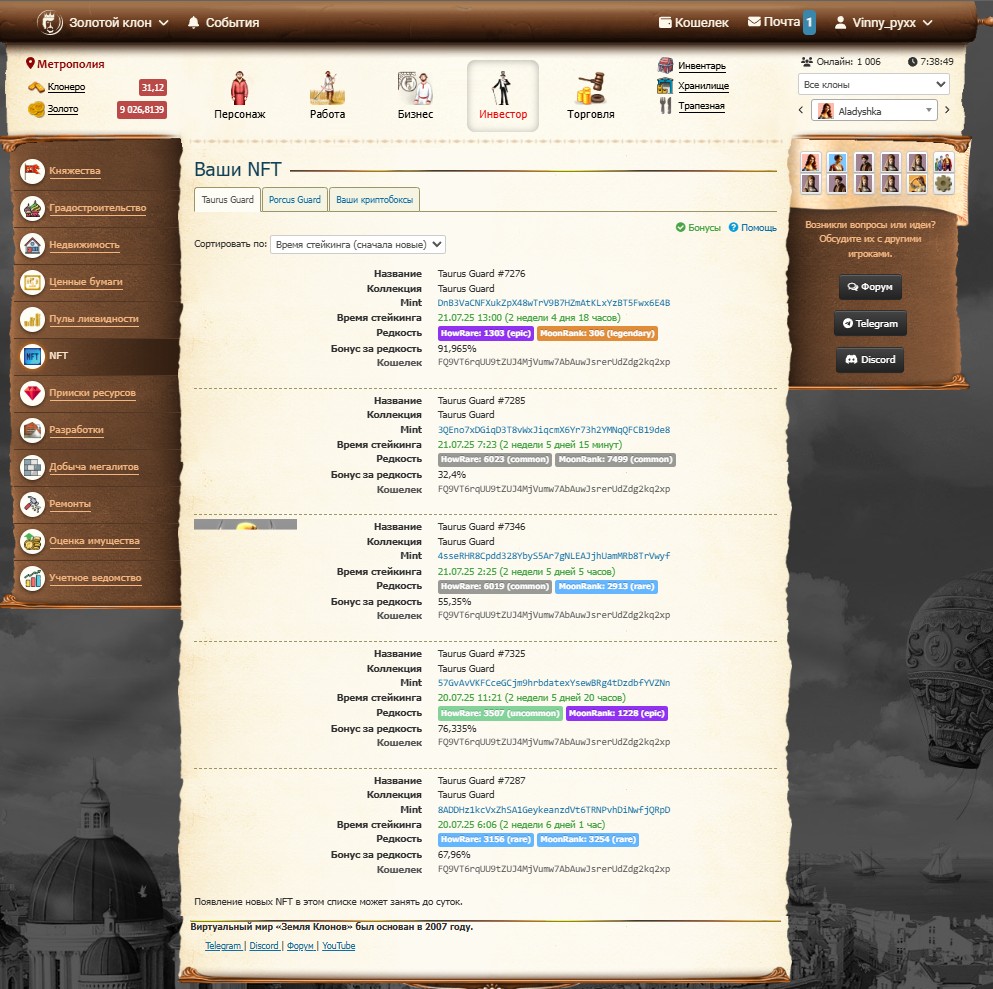Open the Работа section icon
Image resolution: width=993 pixels, height=989 pixels.
click(x=327, y=89)
